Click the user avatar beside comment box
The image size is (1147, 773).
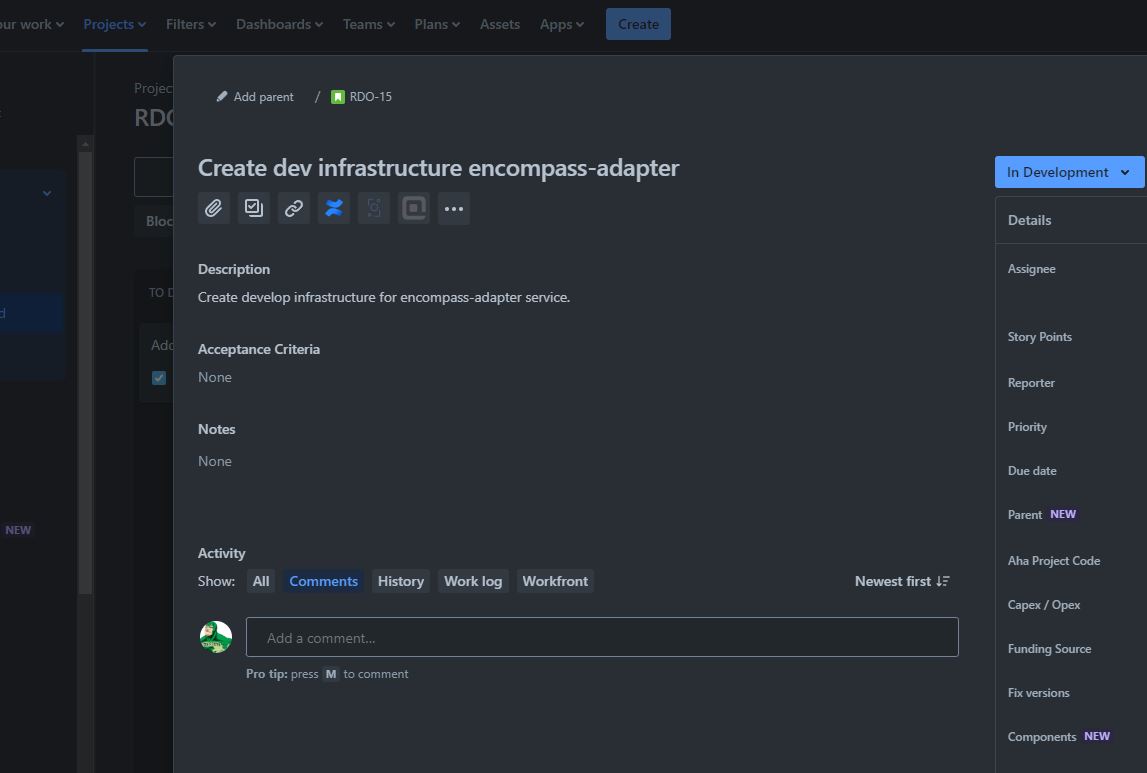[x=216, y=637]
